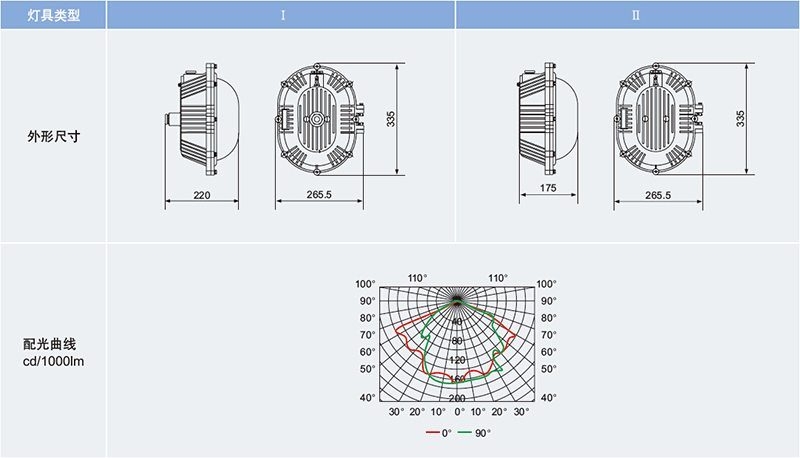Click the left 30° bottom axis label

[x=396, y=412]
